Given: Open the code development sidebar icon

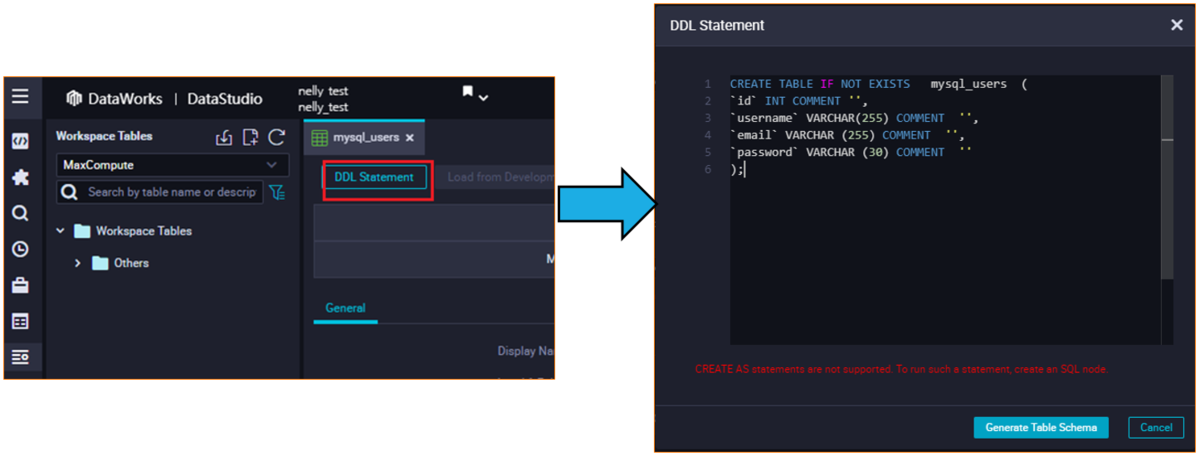Looking at the screenshot, I should [x=20, y=141].
